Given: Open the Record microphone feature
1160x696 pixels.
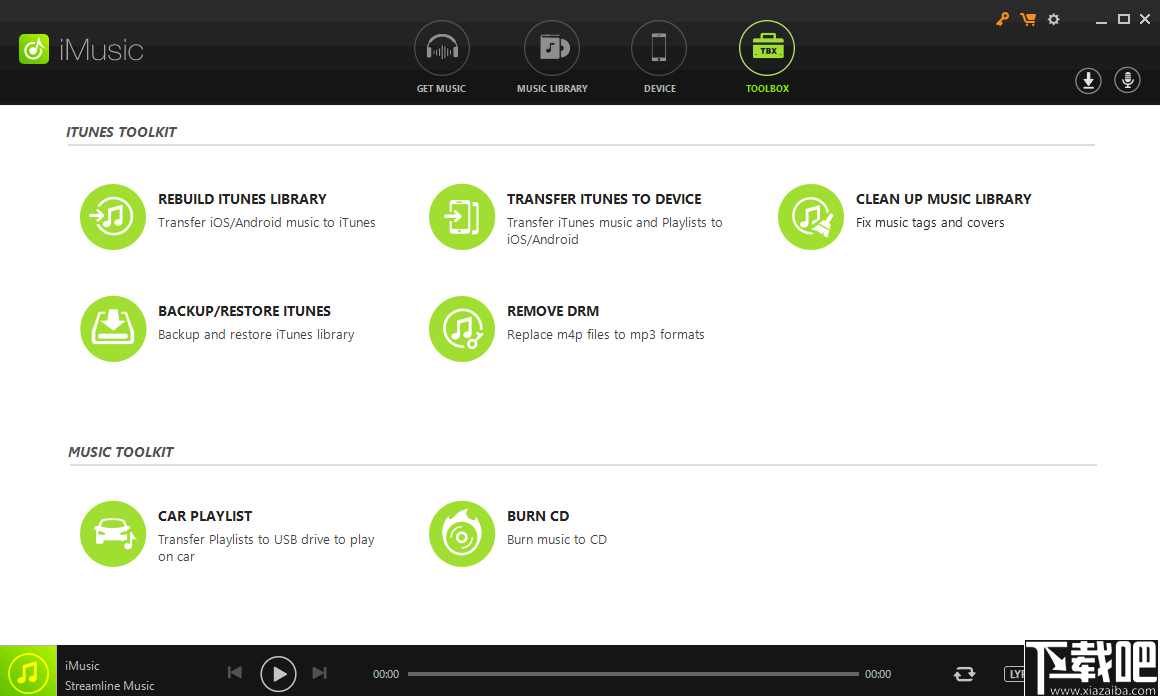Looking at the screenshot, I should click(1127, 80).
